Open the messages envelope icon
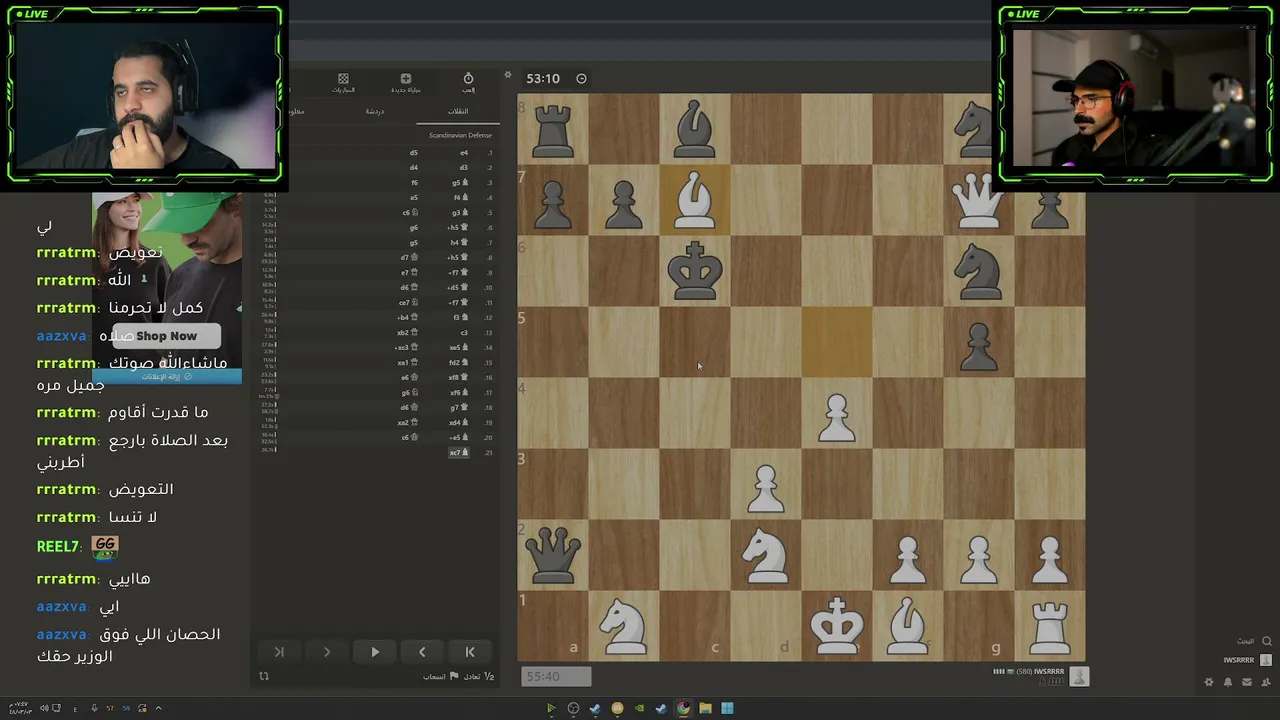 click(1247, 682)
